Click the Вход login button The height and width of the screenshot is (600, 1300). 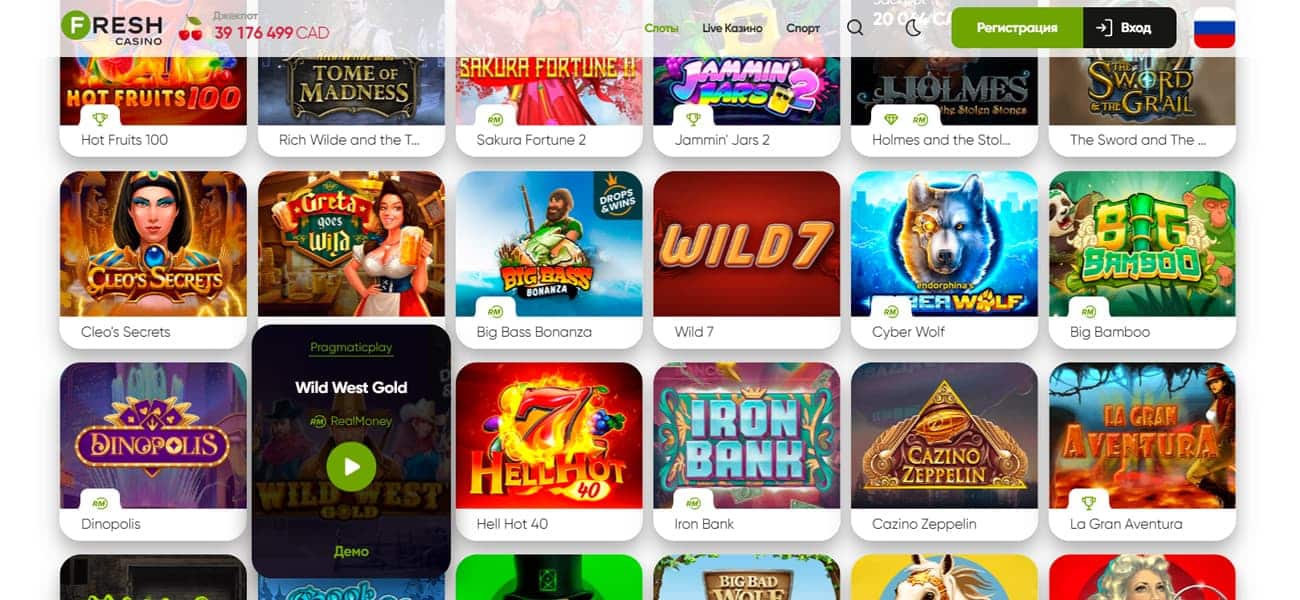click(1129, 28)
